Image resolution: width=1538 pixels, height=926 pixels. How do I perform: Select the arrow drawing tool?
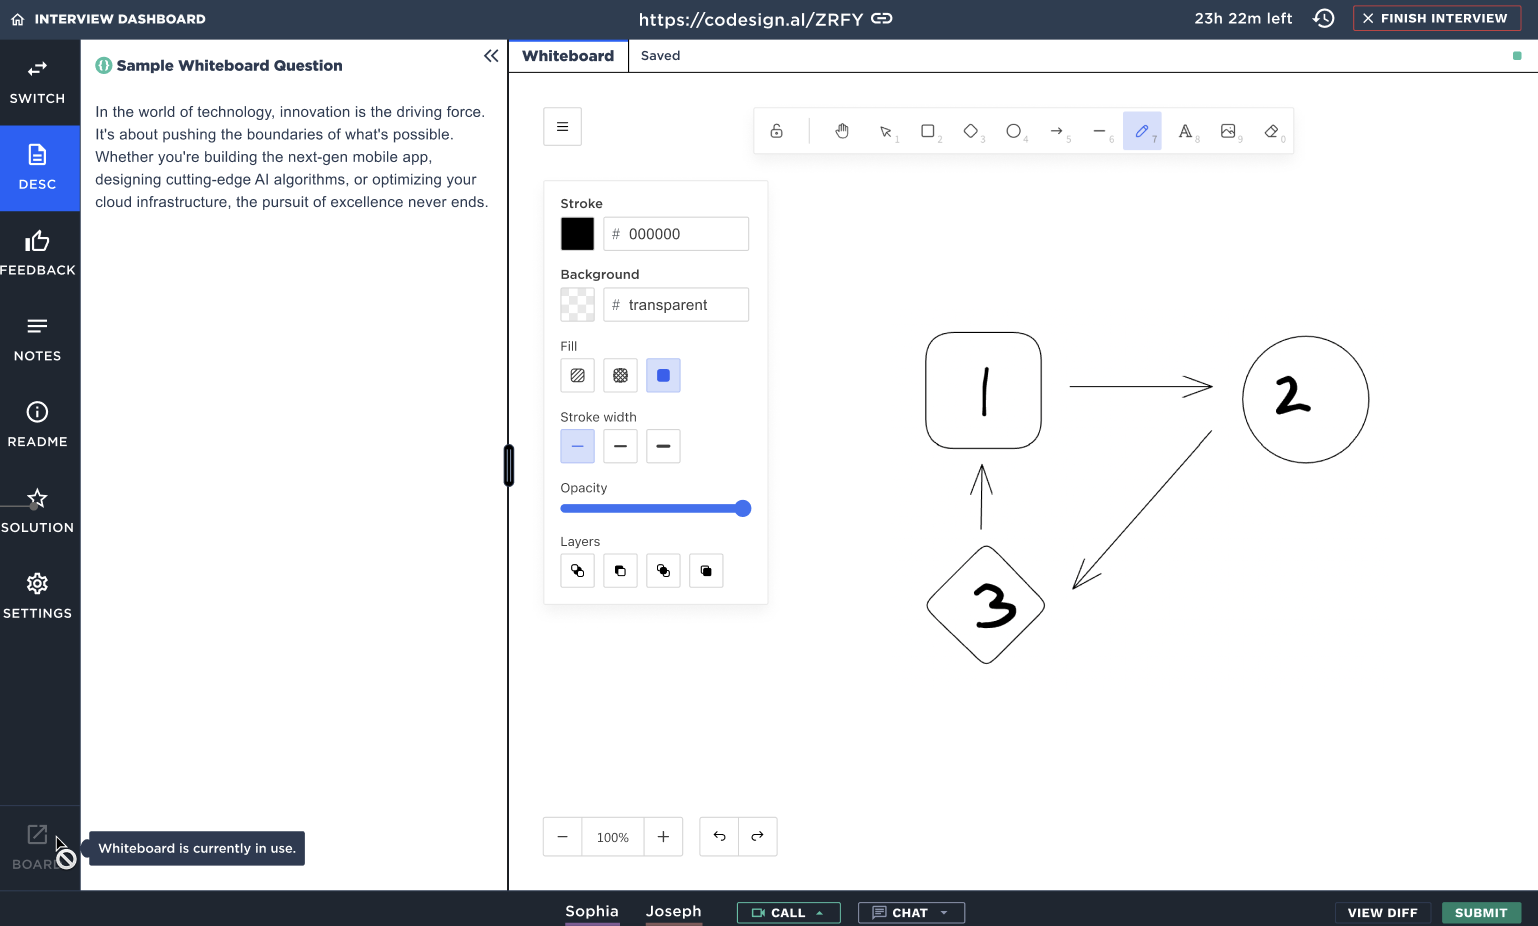[x=1057, y=131]
